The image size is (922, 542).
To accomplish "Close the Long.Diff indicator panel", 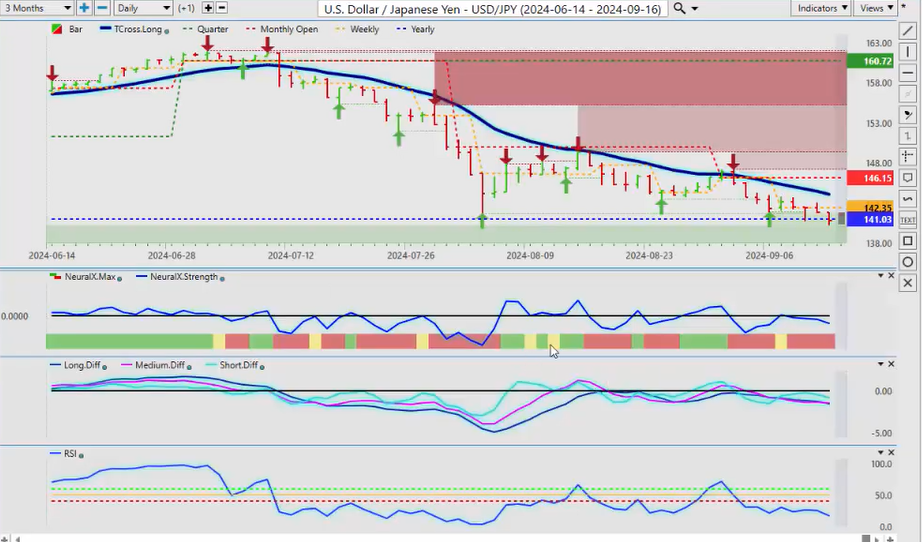I will (x=891, y=364).
